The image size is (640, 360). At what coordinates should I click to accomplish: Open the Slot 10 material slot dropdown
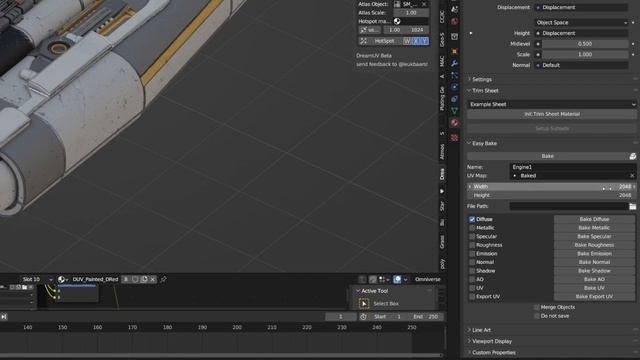(x=37, y=280)
